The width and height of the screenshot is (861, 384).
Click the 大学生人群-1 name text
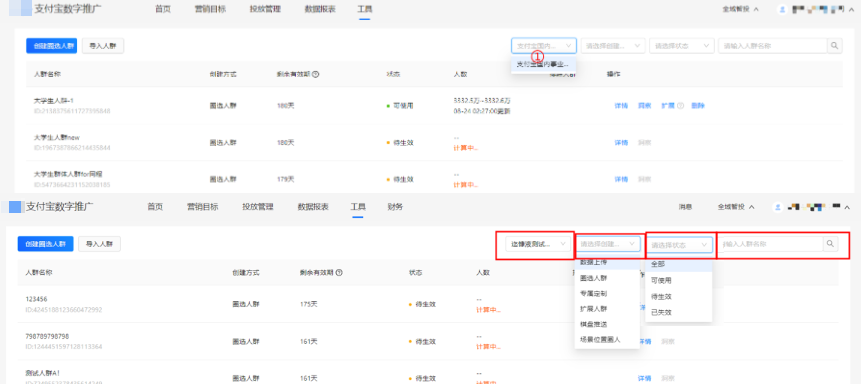53,101
